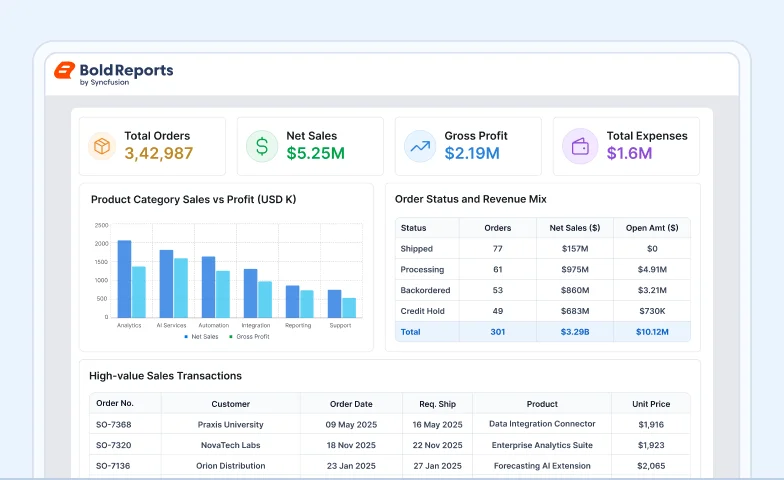This screenshot has height=480, width=784.
Task: Click the Total row label
Action: [410, 332]
